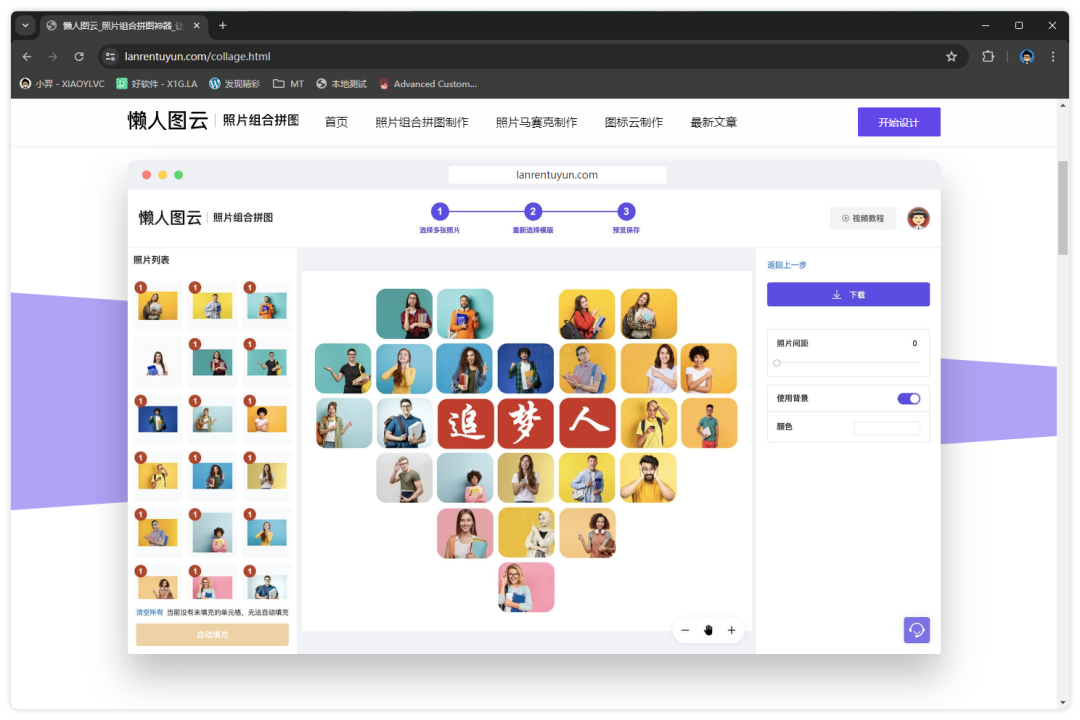Bookmark this page with the star icon
Image resolution: width=1080 pixels, height=720 pixels.
951,56
